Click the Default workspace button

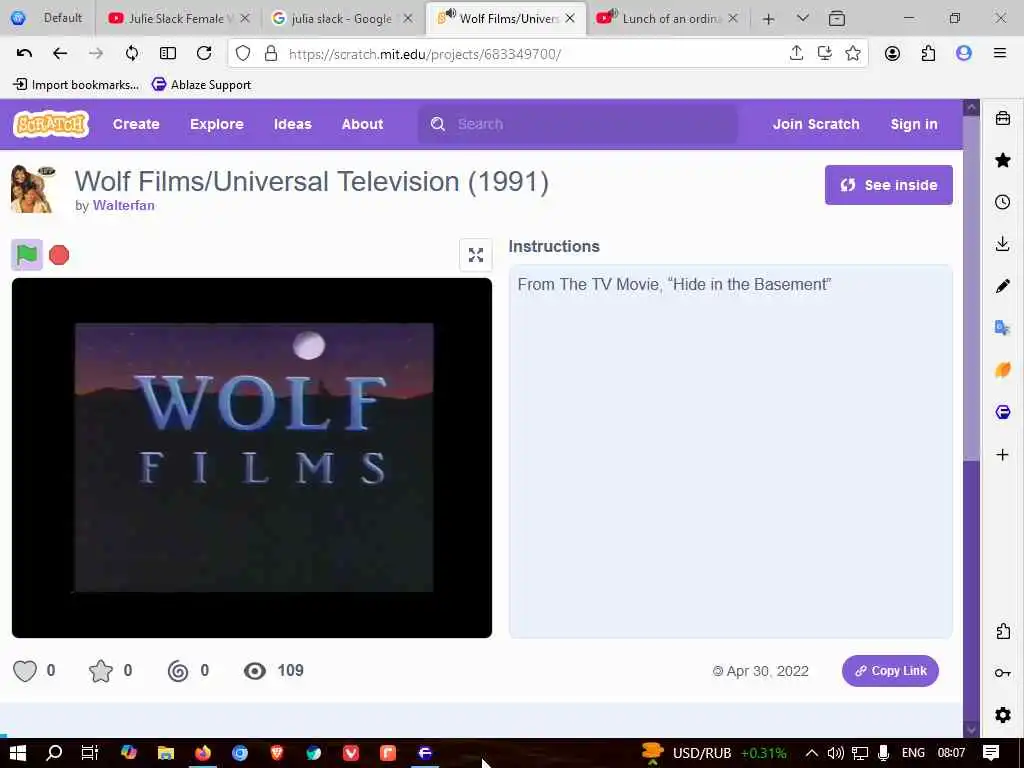tap(47, 18)
